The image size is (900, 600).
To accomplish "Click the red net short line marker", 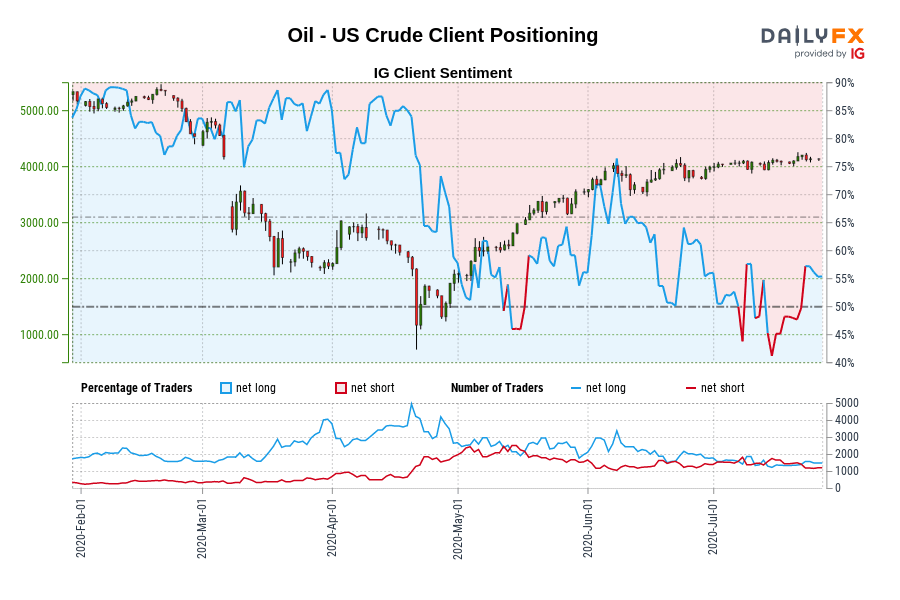I will pyautogui.click(x=690, y=388).
